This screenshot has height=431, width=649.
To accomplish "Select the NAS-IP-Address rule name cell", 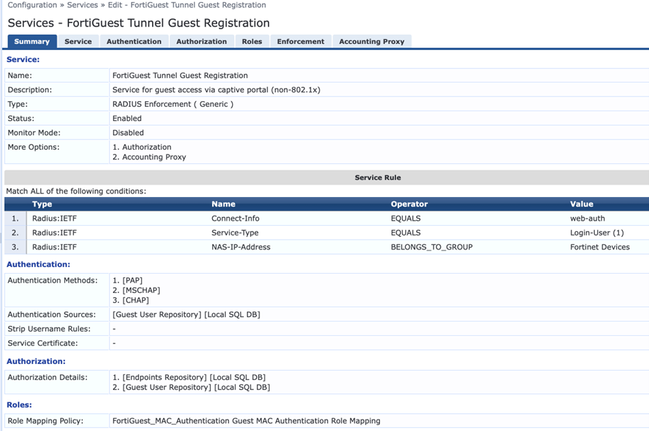I will pyautogui.click(x=241, y=247).
